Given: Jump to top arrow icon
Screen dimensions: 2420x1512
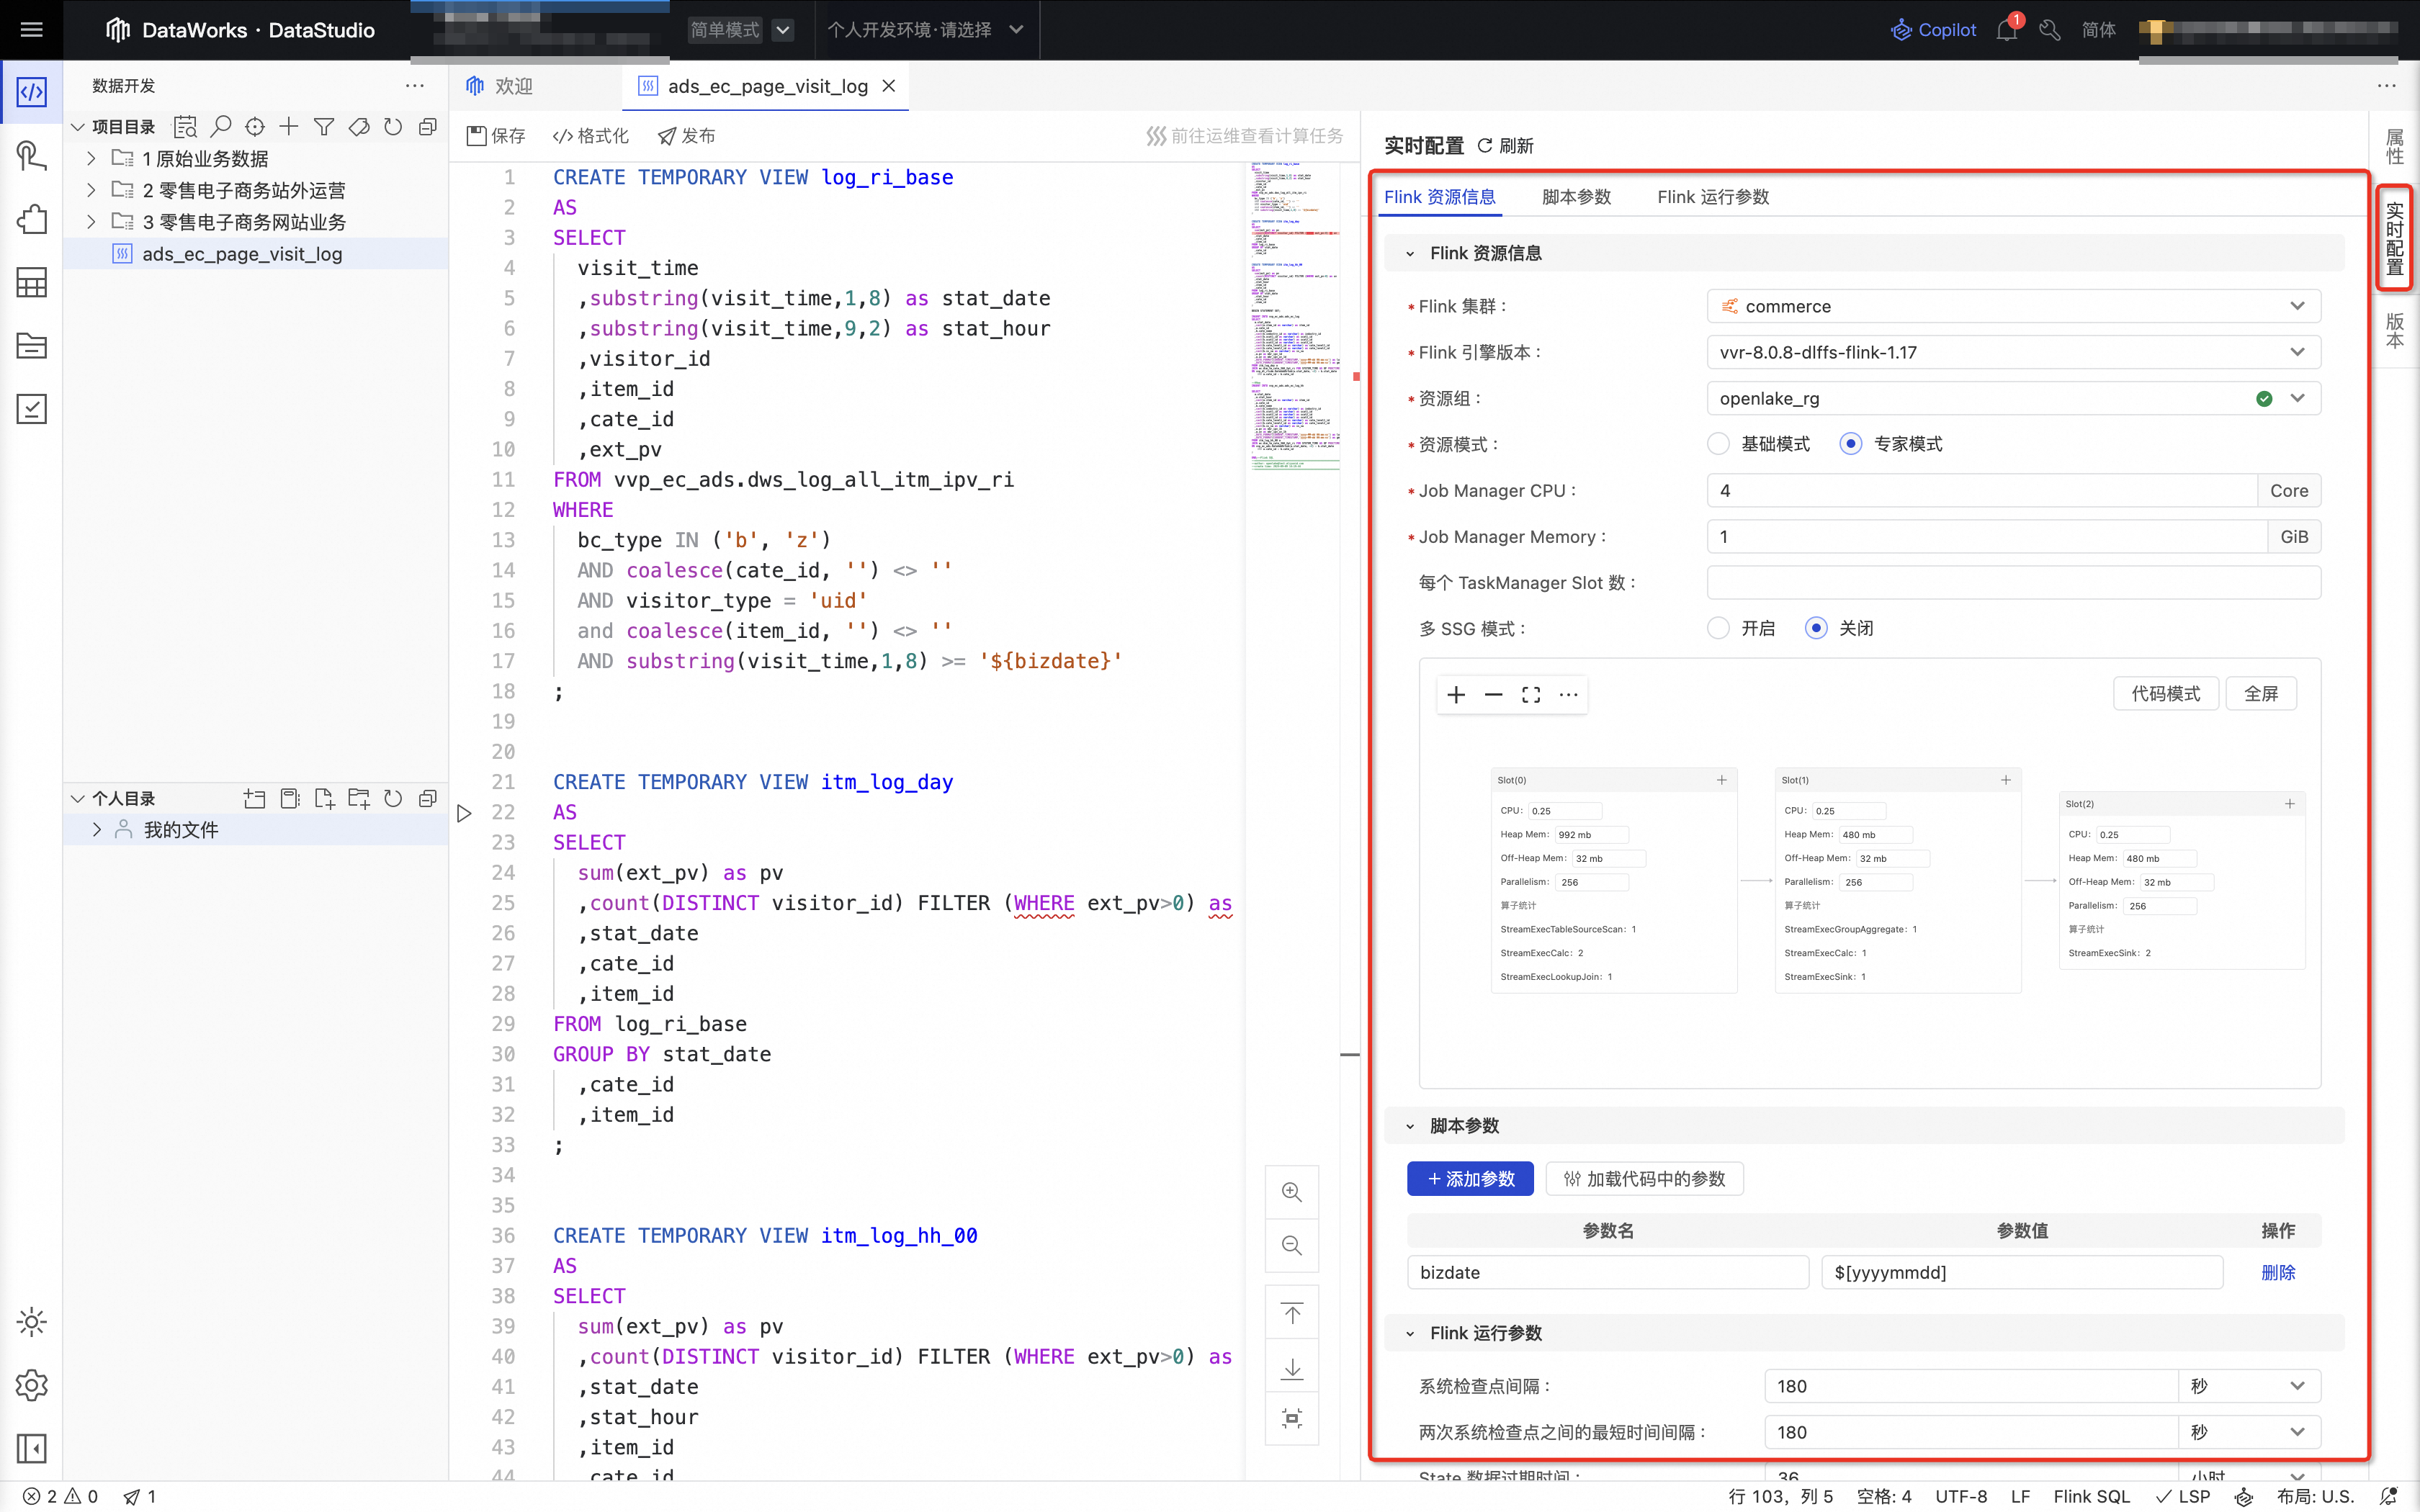Looking at the screenshot, I should coord(1292,1314).
